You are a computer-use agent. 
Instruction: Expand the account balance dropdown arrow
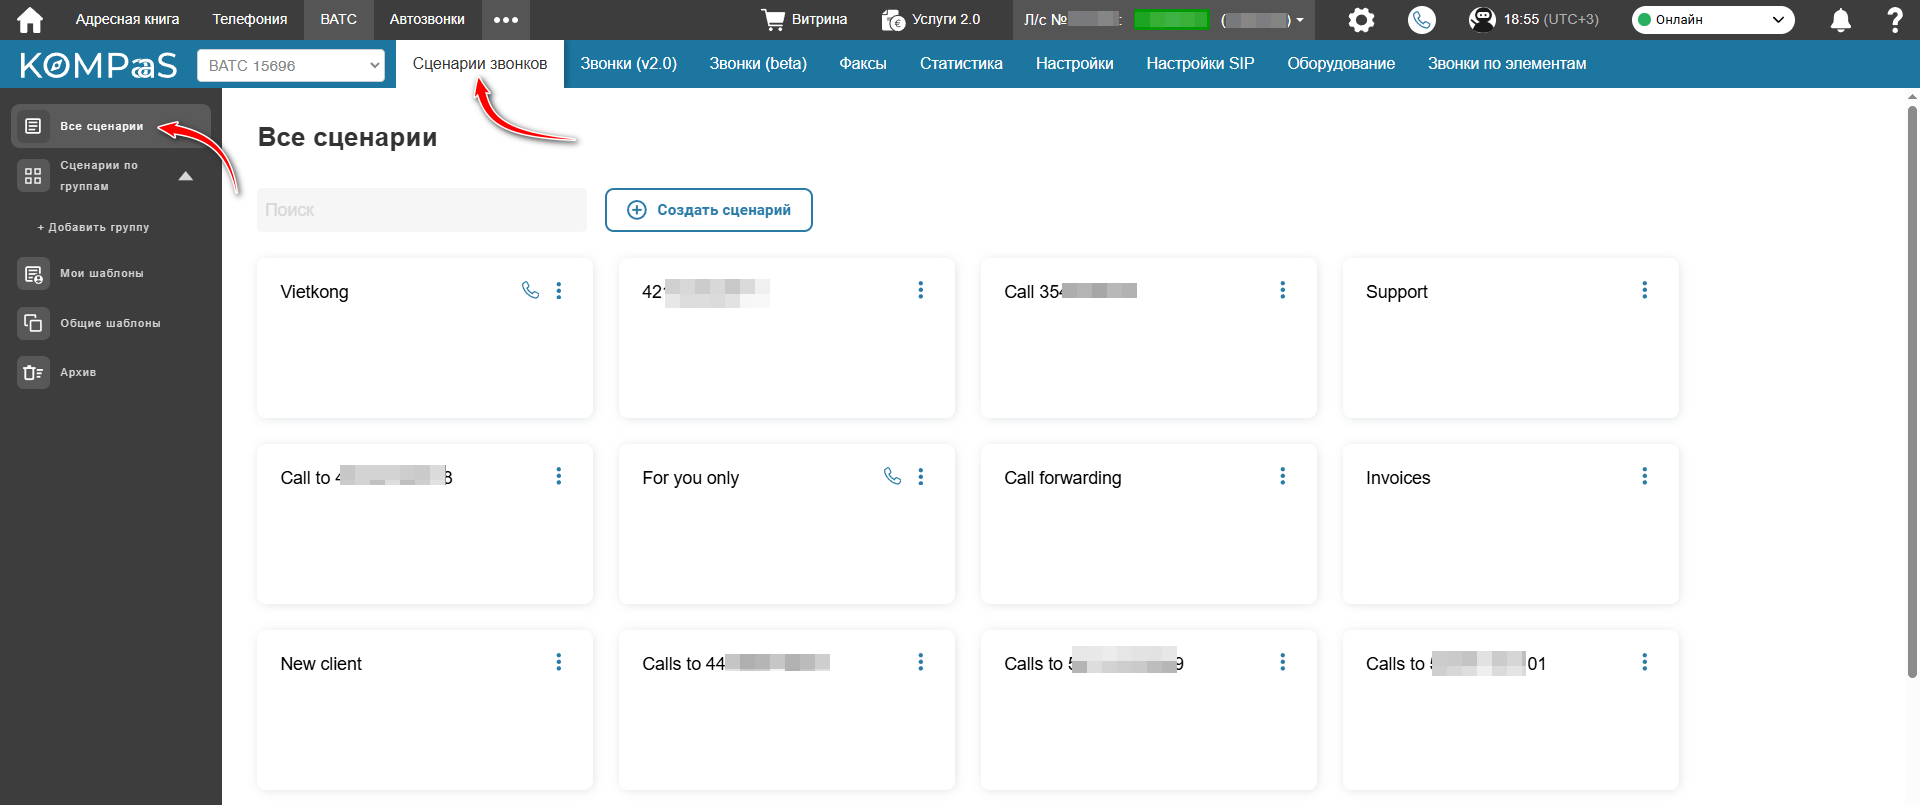1300,20
